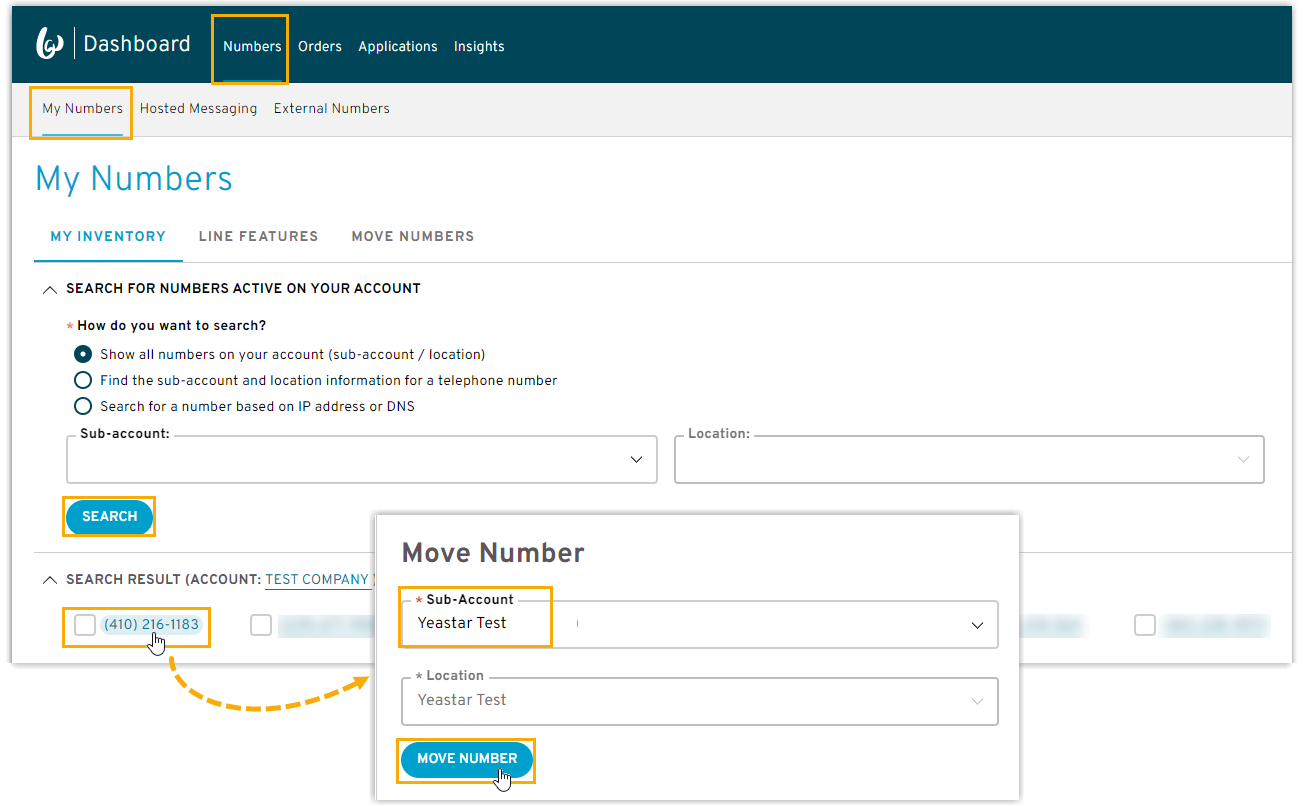Click the How do you want to search label

pyautogui.click(x=171, y=326)
